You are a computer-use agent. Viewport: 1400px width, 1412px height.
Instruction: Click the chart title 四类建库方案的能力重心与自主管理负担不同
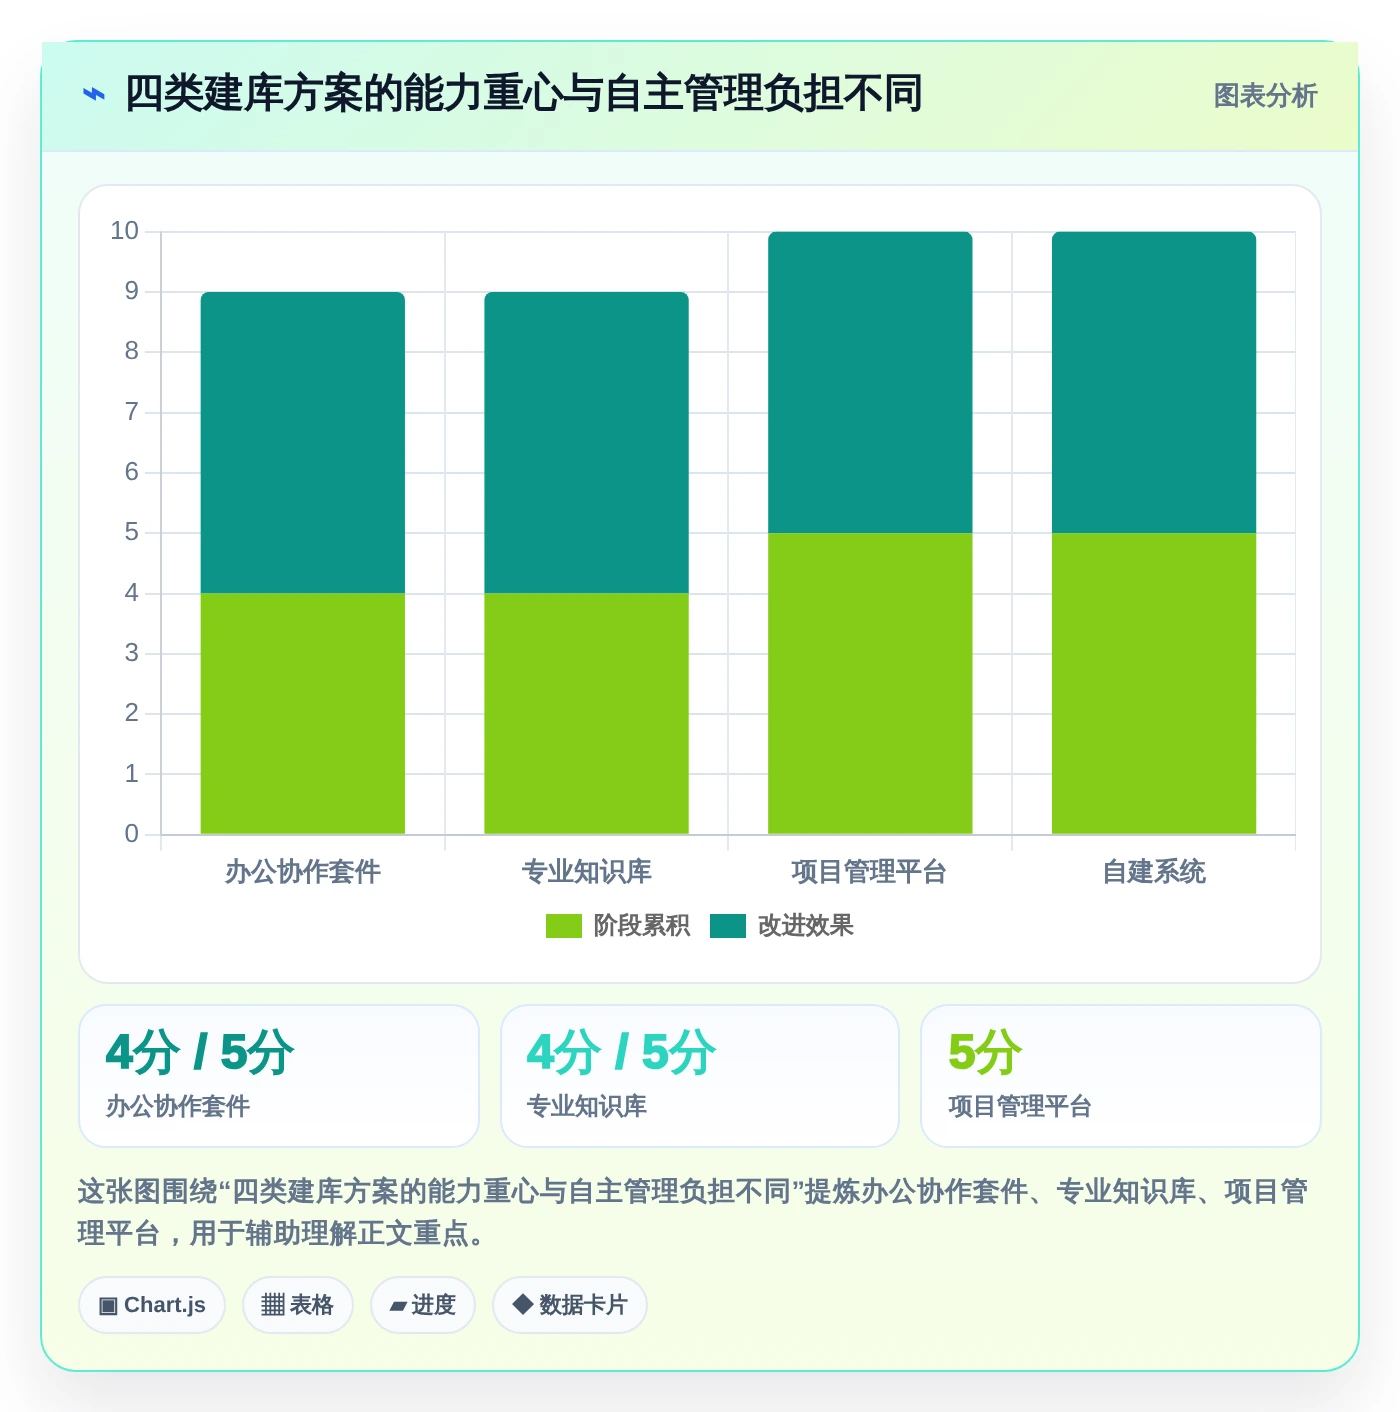pyautogui.click(x=523, y=94)
